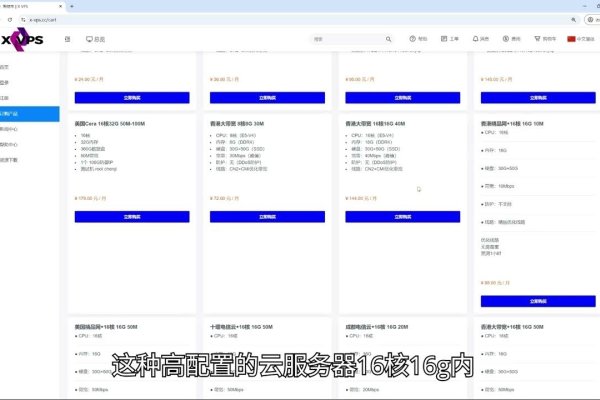Buy the ¥39.00 per month plan
Viewport: 600px width, 400px height.
click(267, 98)
